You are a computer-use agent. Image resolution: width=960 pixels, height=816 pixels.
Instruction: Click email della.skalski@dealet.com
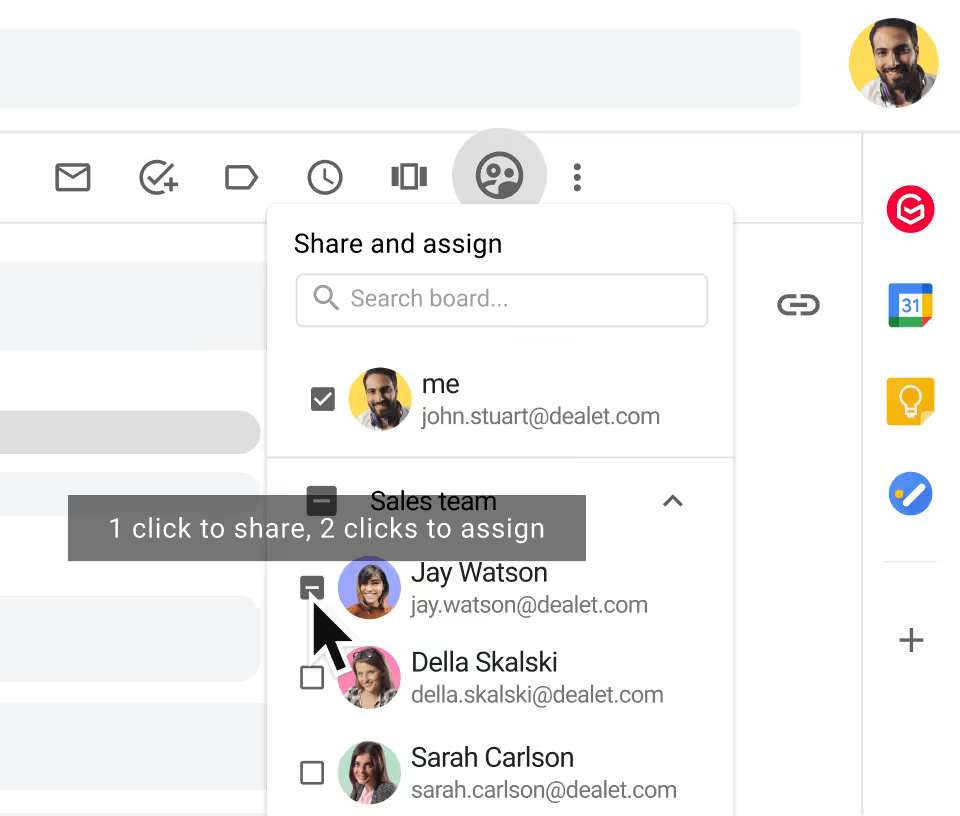[538, 695]
